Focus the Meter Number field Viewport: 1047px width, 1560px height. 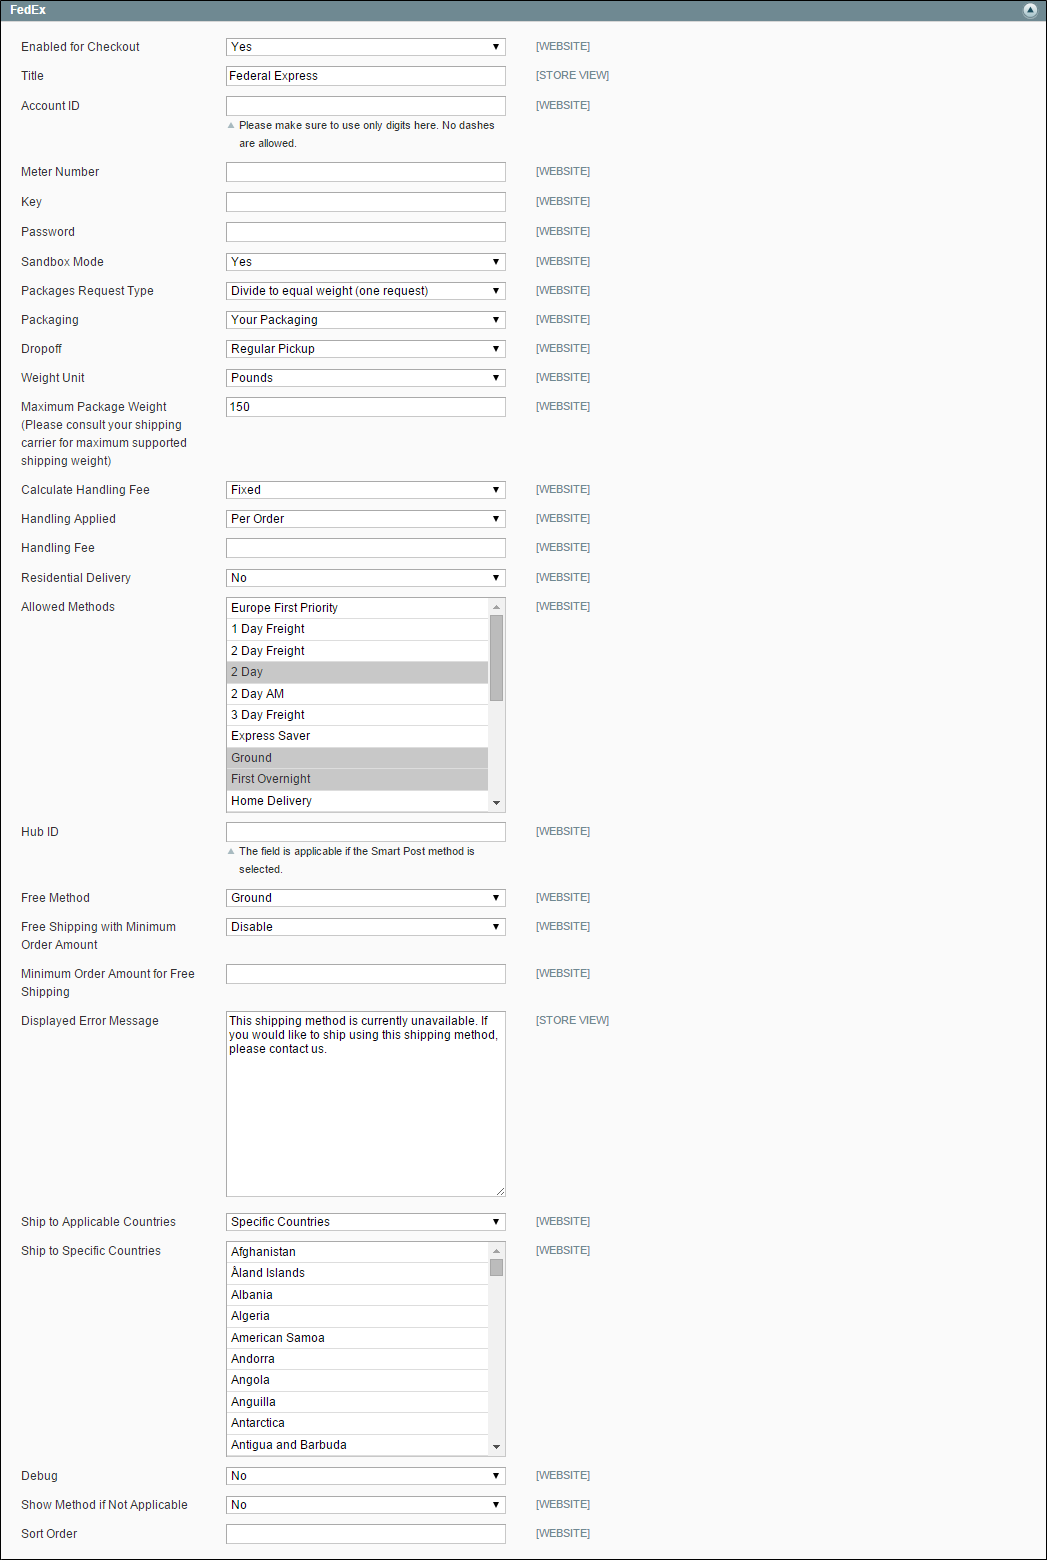click(x=366, y=172)
